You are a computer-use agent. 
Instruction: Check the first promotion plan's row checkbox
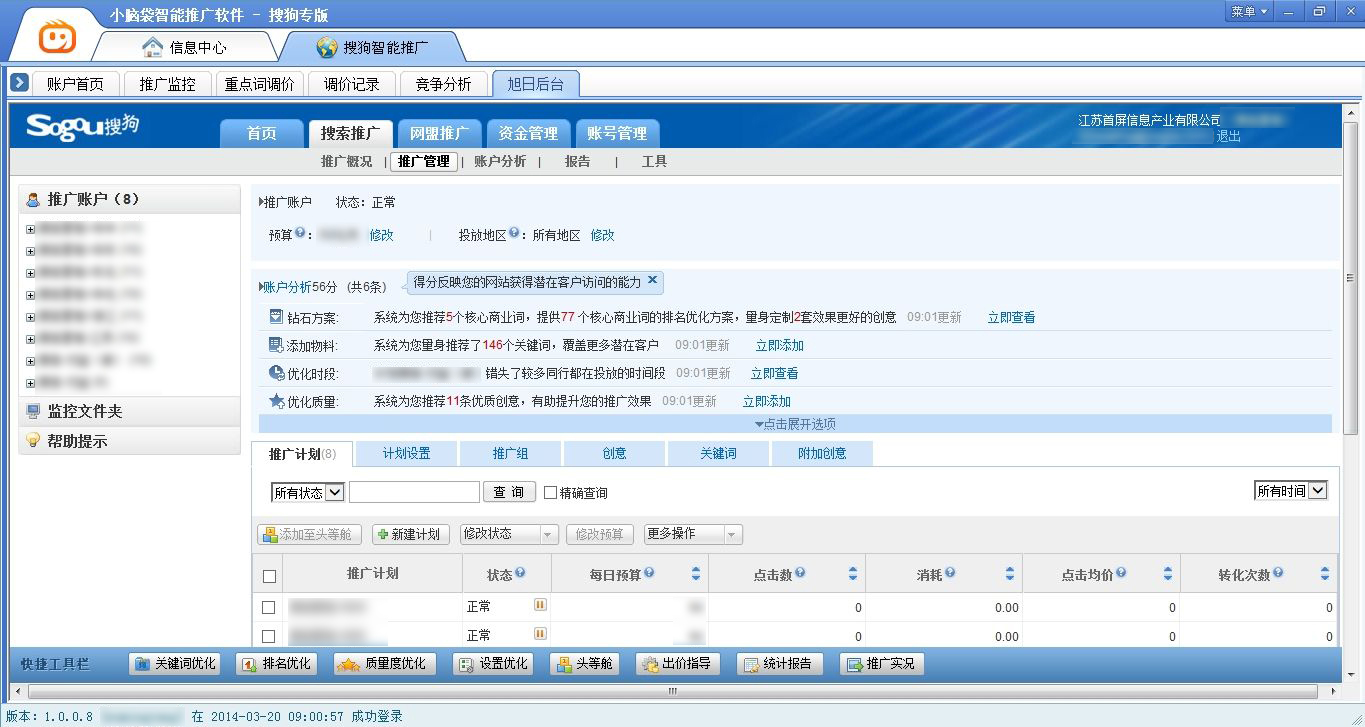tap(269, 606)
